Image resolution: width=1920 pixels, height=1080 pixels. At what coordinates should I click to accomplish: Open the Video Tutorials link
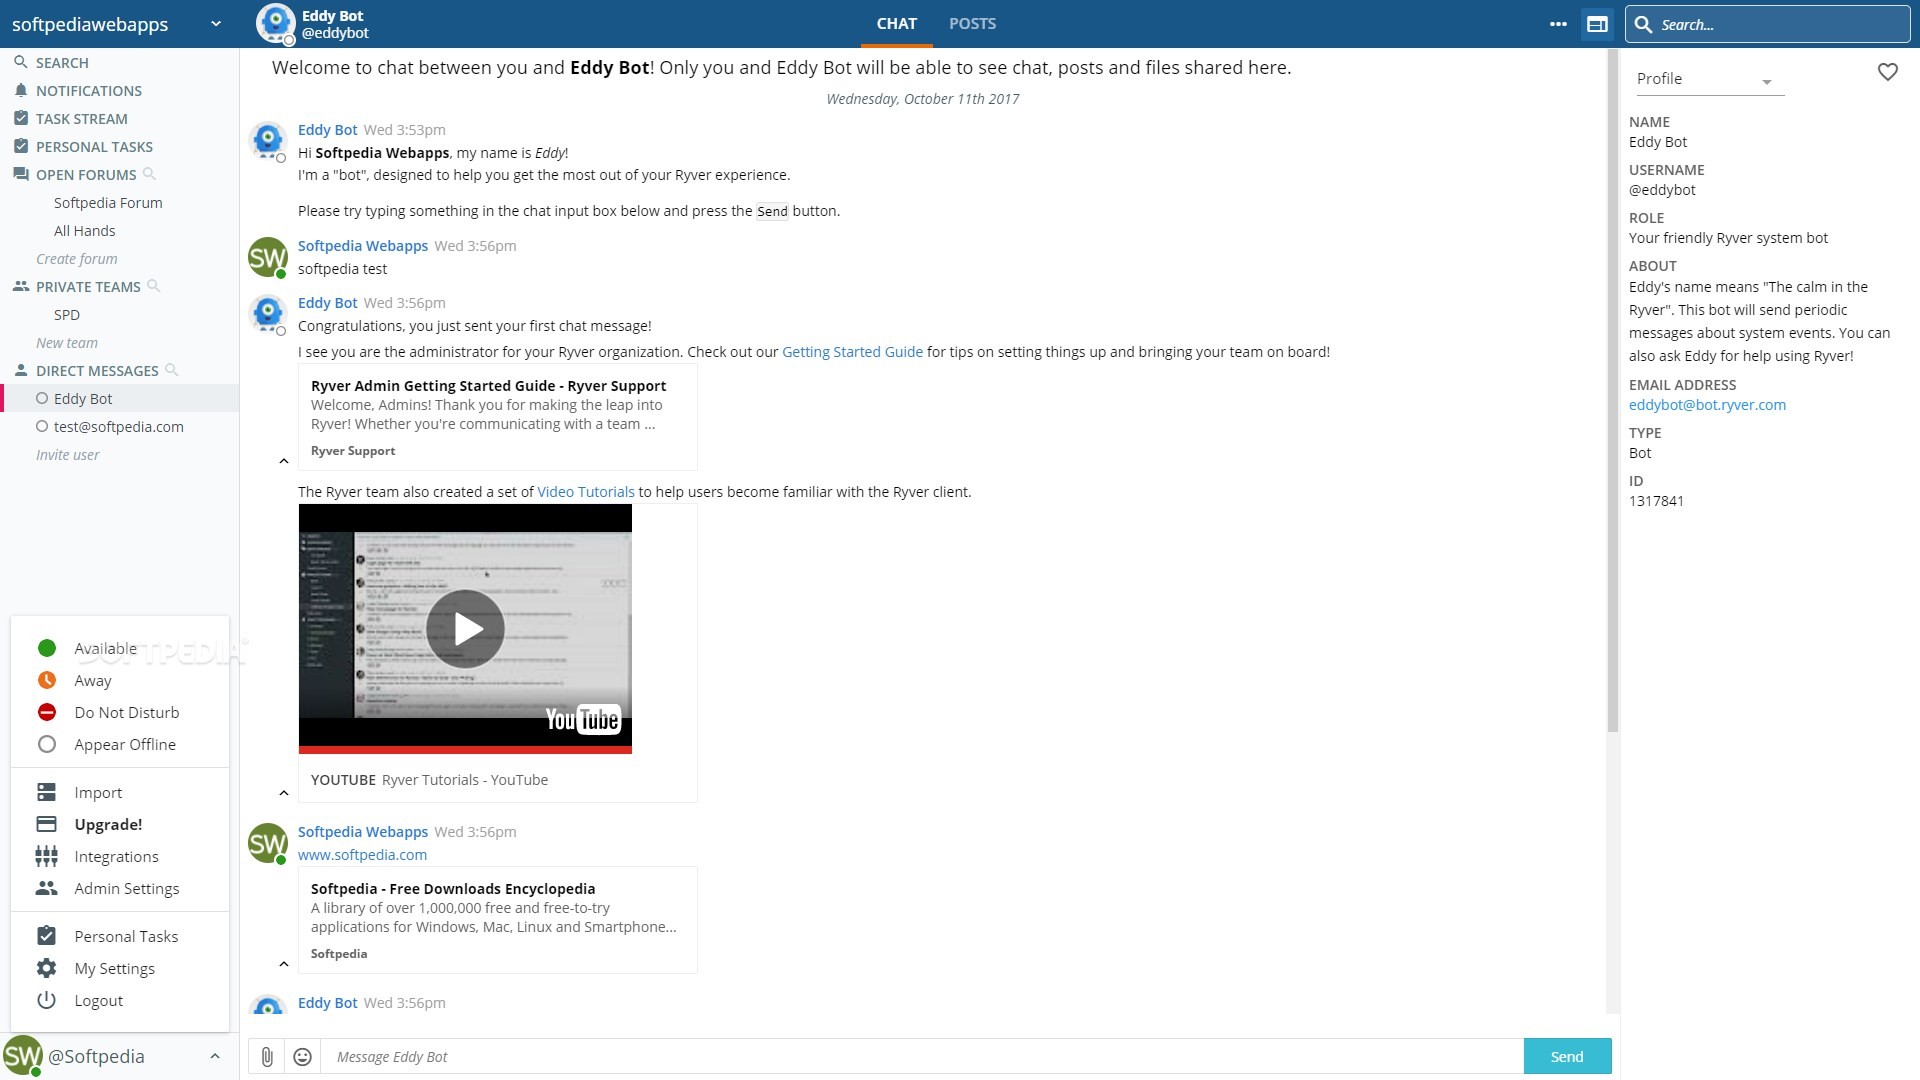click(586, 492)
